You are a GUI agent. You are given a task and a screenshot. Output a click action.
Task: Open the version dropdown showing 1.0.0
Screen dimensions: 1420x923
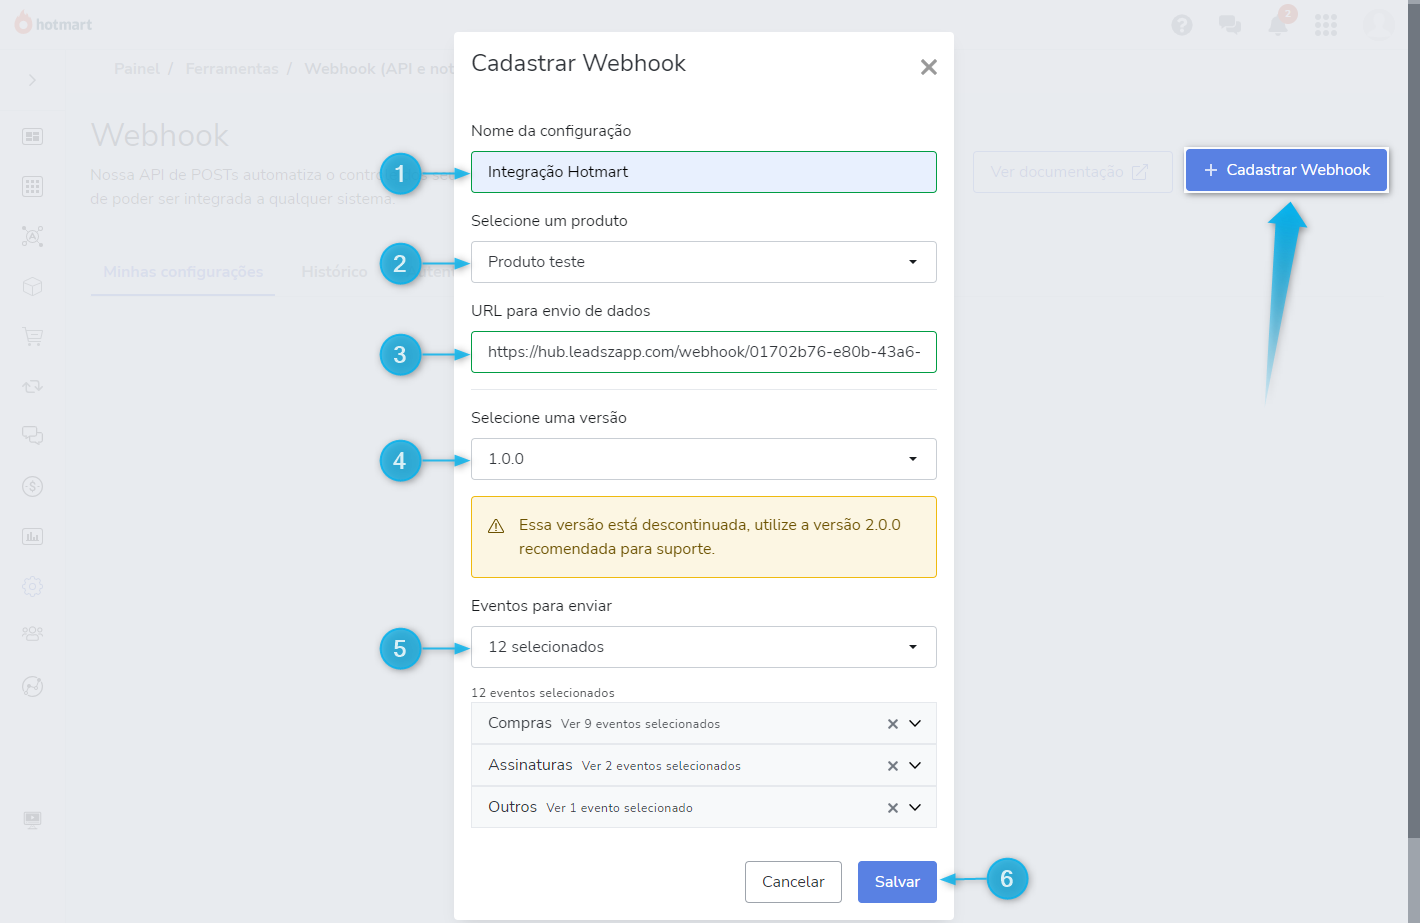coord(703,459)
